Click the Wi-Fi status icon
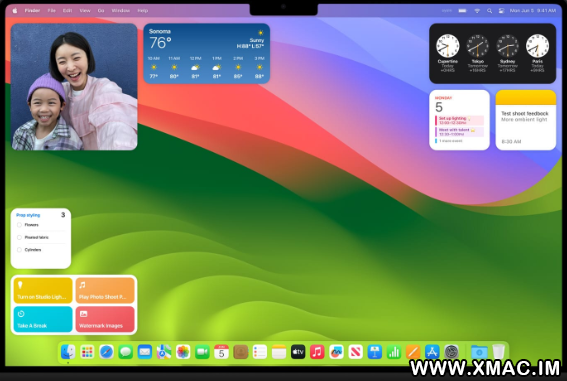567x381 pixels. [x=477, y=11]
